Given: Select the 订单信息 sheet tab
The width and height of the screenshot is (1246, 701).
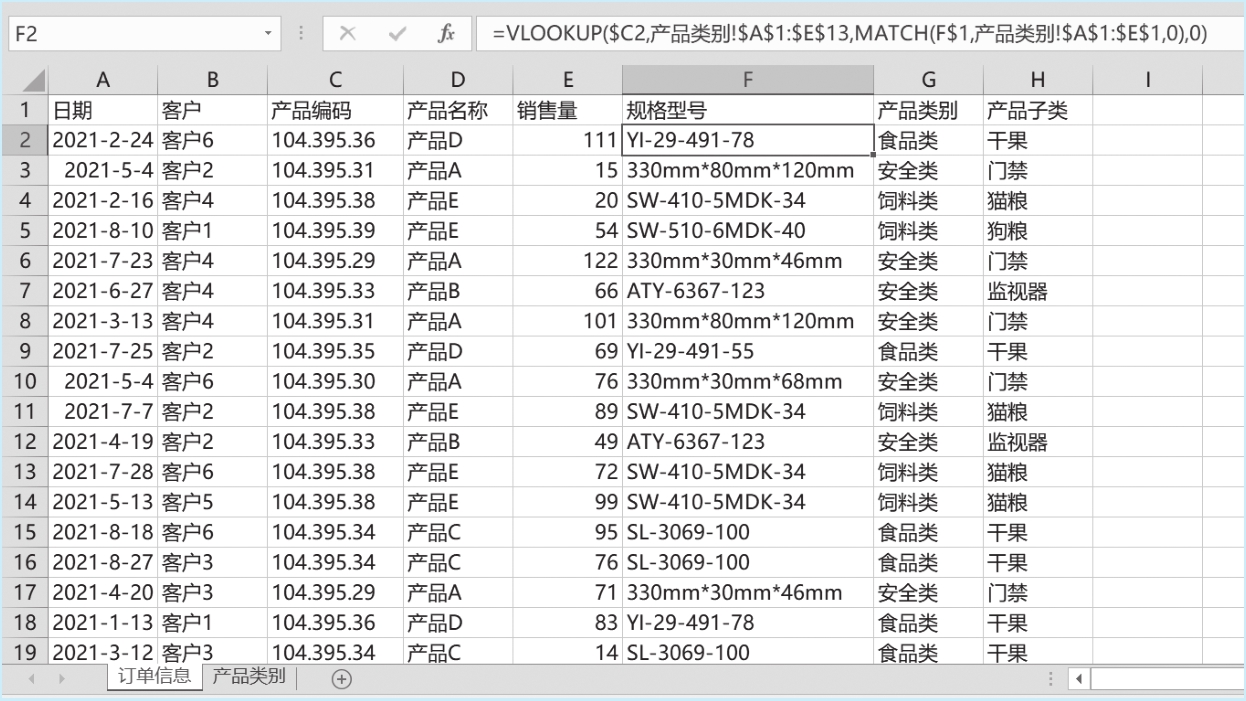Looking at the screenshot, I should pyautogui.click(x=154, y=677).
